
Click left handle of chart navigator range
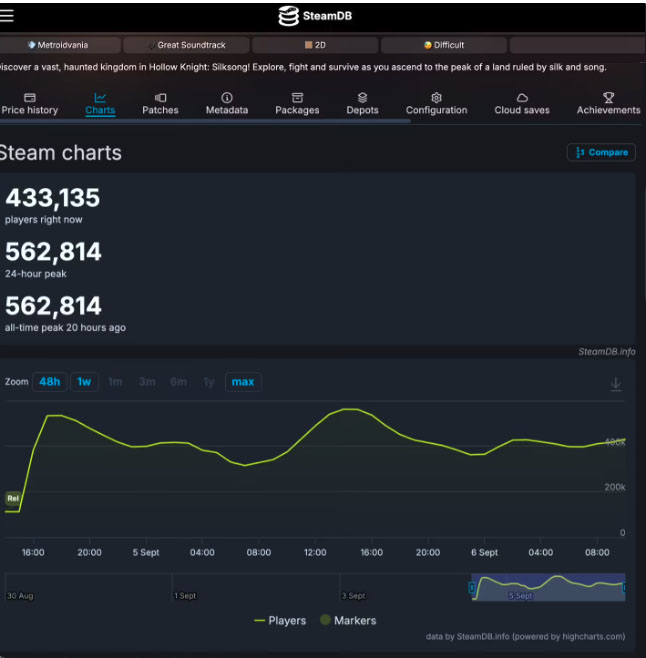pos(471,588)
